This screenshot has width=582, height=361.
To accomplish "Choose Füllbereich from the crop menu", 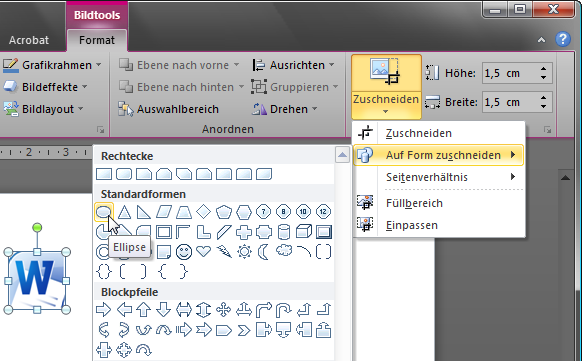I will tap(438, 203).
